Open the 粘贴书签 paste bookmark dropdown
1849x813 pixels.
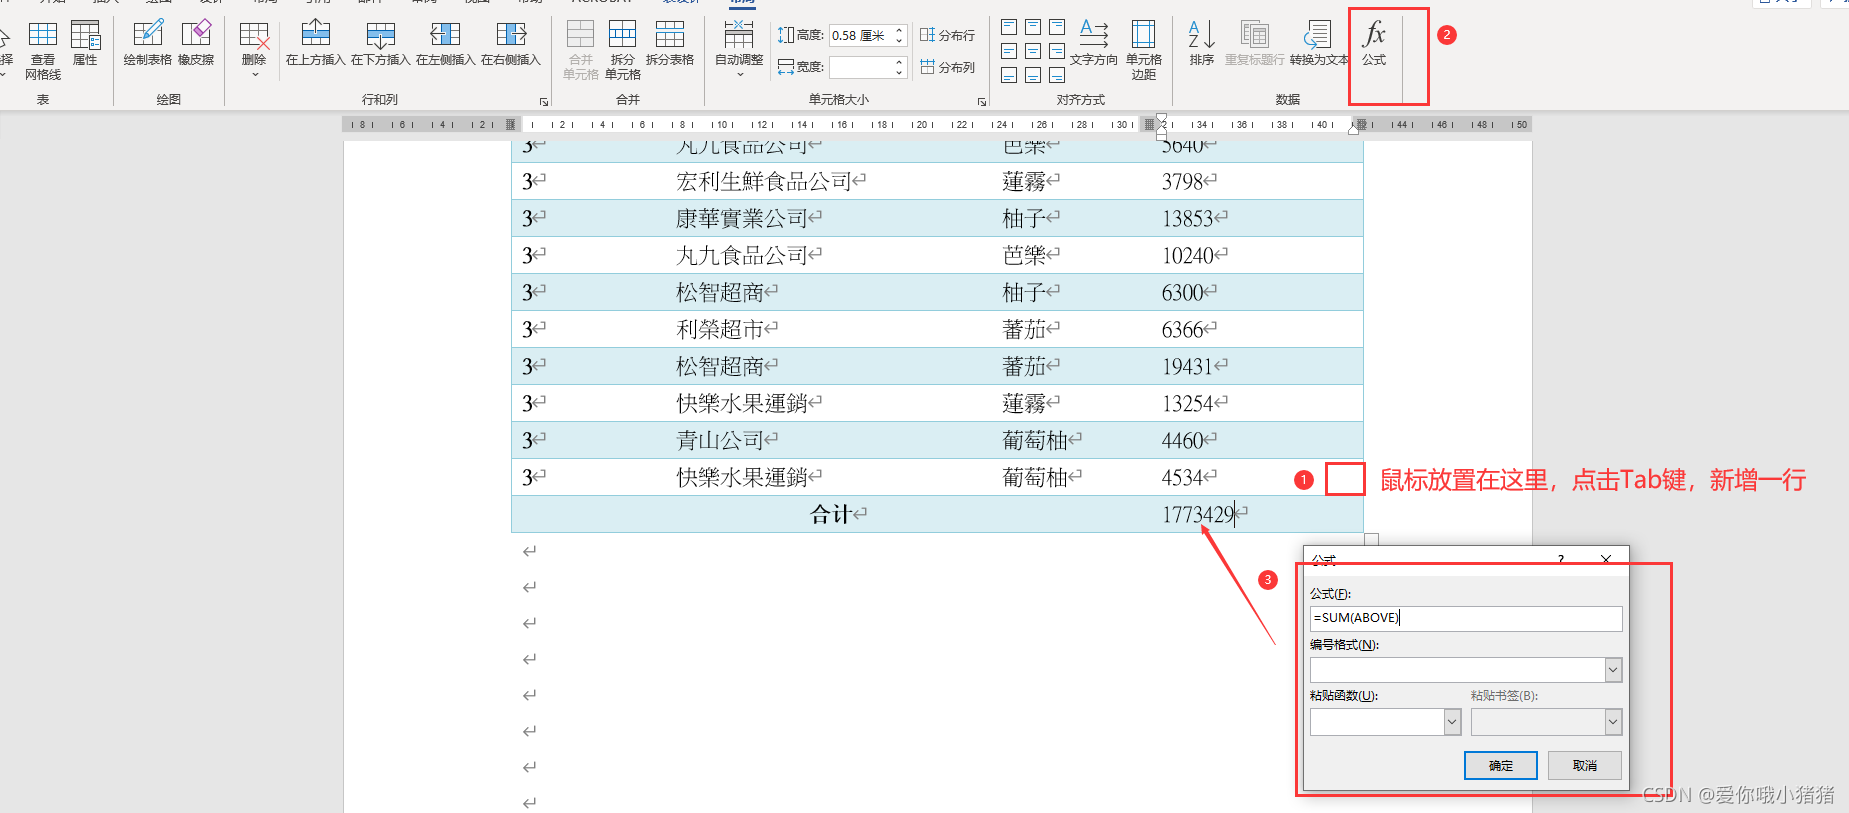pyautogui.click(x=1613, y=722)
